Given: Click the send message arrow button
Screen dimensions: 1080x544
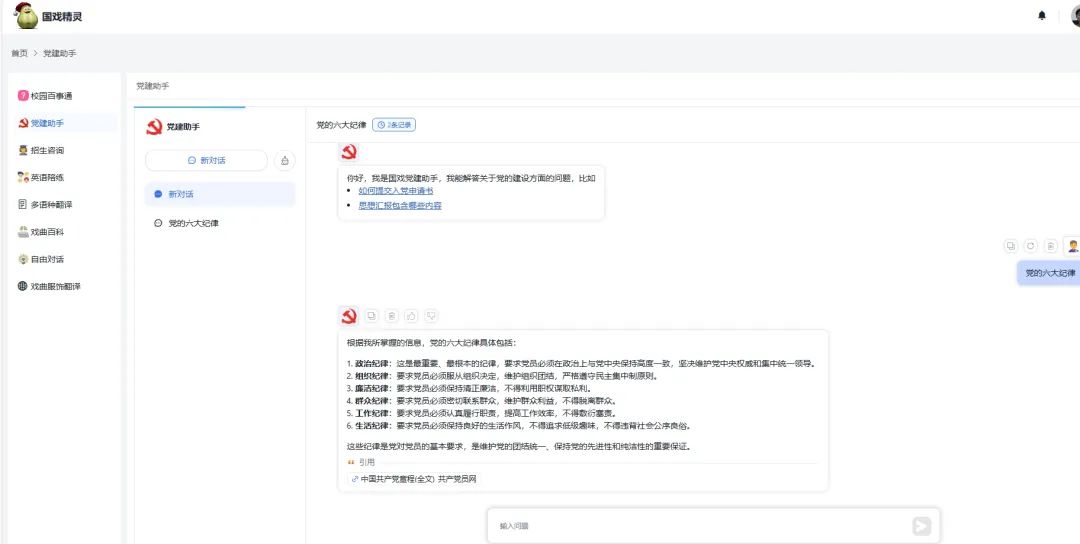Looking at the screenshot, I should pyautogui.click(x=922, y=526).
